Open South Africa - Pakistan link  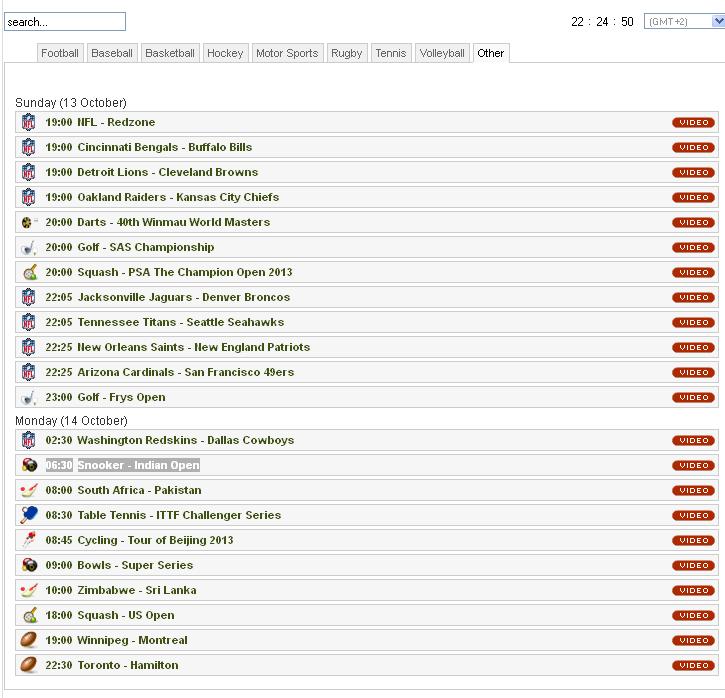(x=139, y=490)
